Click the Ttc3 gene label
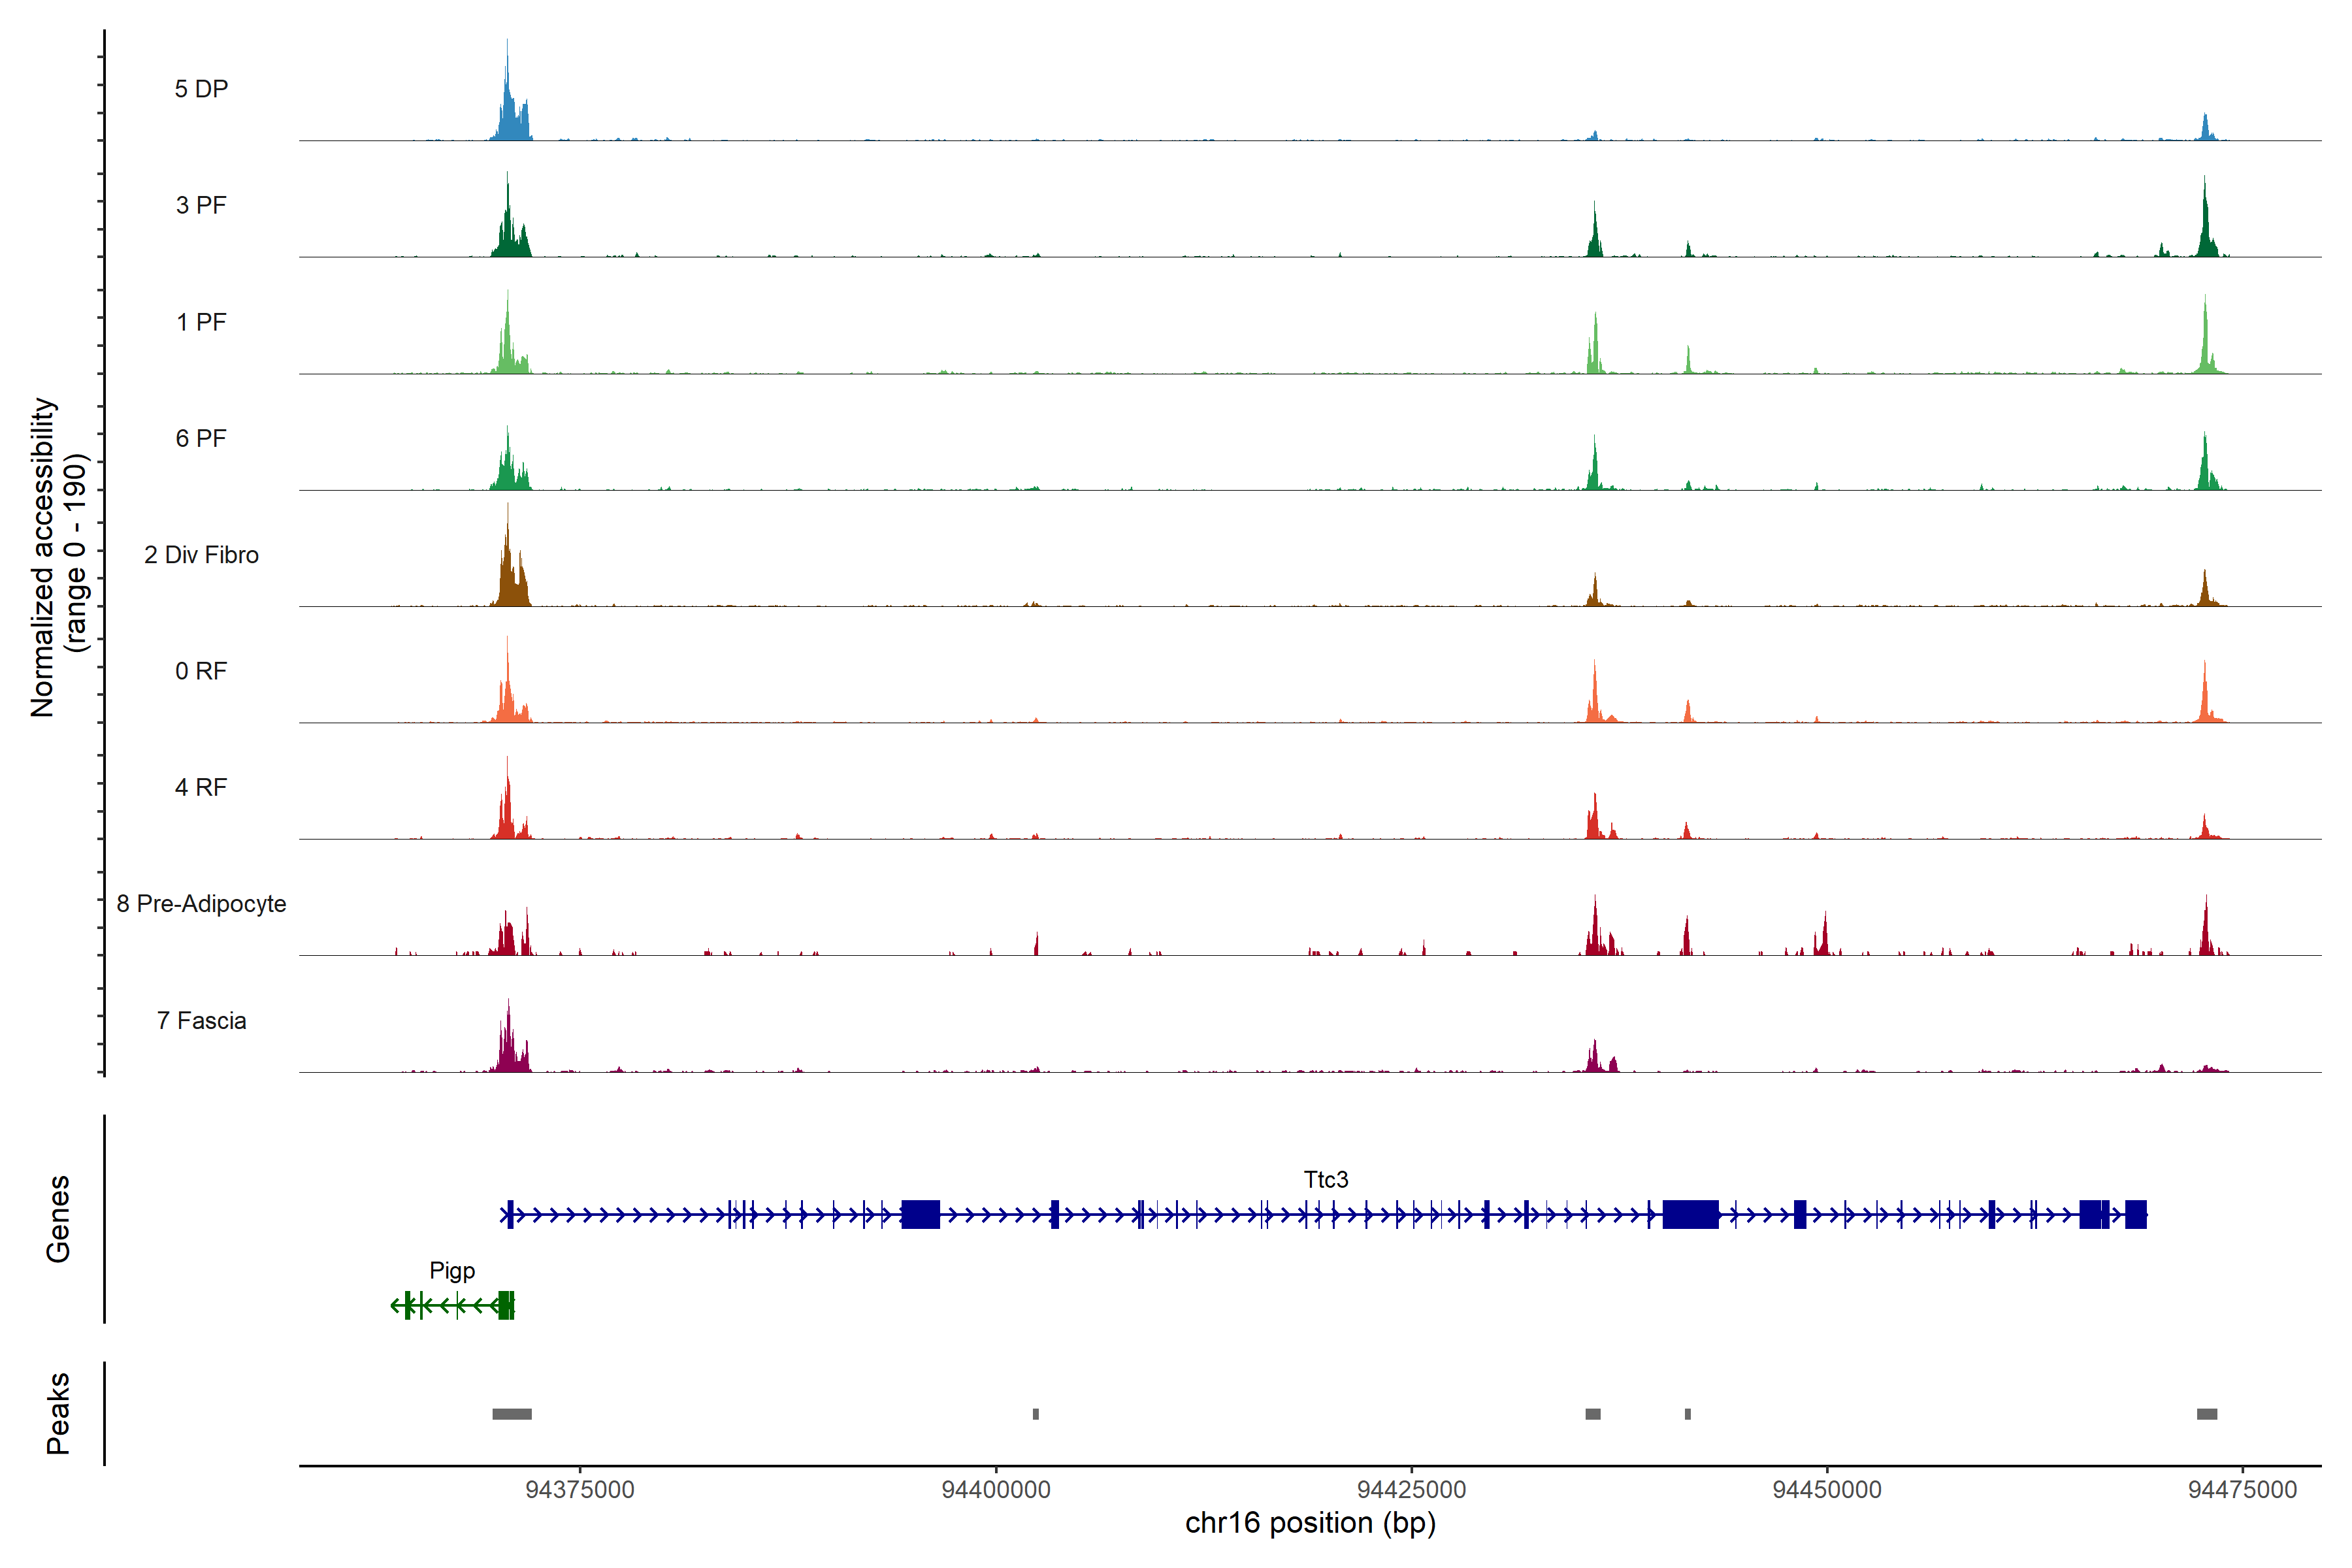The height and width of the screenshot is (1568, 2352). (1325, 1180)
